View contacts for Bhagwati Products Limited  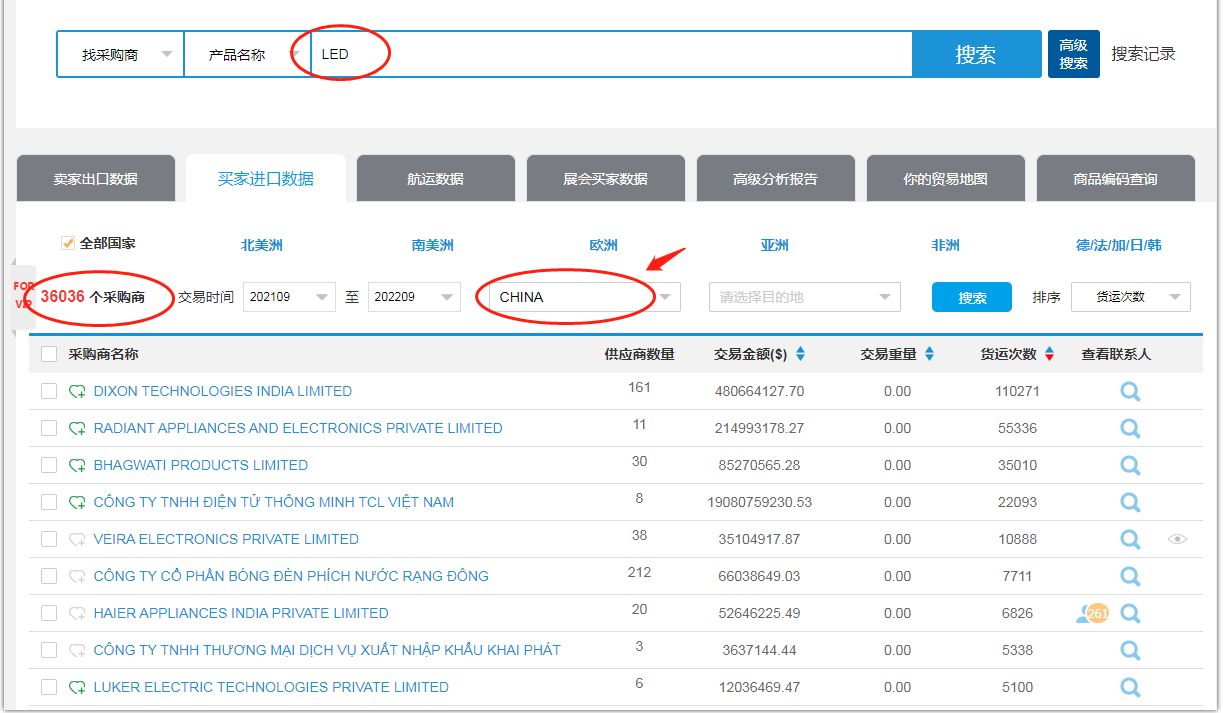point(1130,465)
